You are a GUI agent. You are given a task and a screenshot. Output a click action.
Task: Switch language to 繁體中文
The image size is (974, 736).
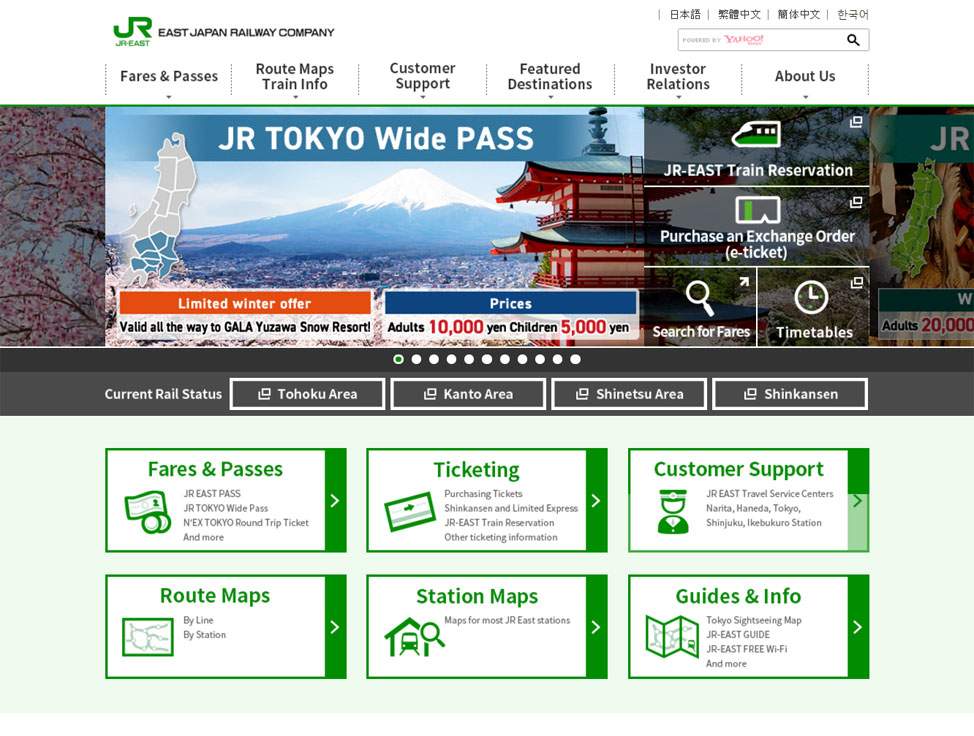(x=739, y=14)
